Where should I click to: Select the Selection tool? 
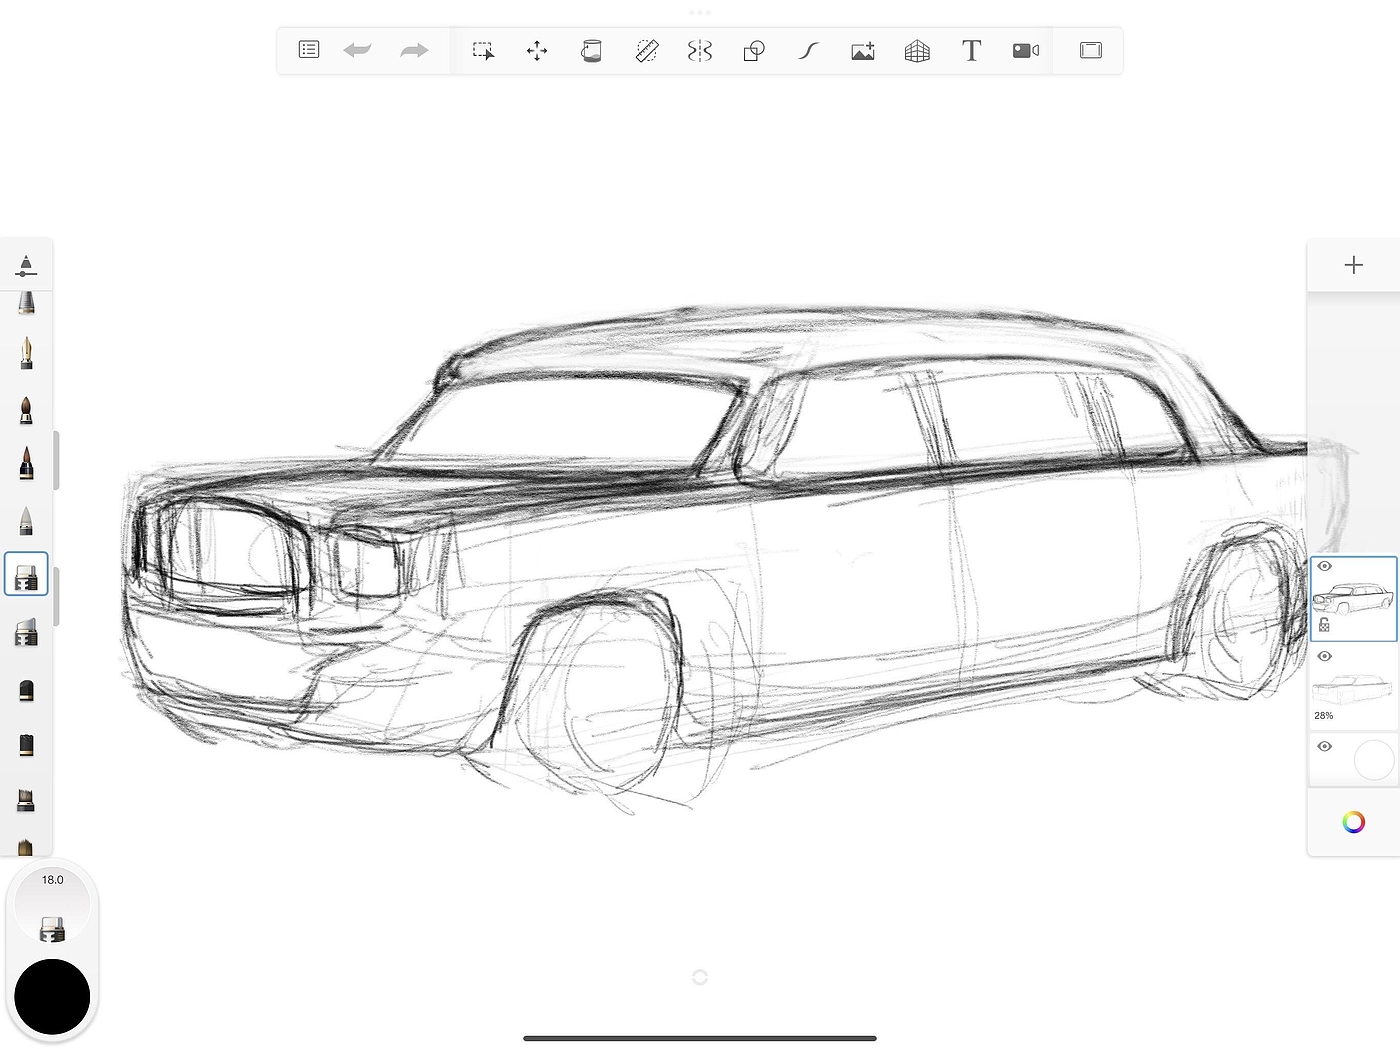pyautogui.click(x=483, y=51)
